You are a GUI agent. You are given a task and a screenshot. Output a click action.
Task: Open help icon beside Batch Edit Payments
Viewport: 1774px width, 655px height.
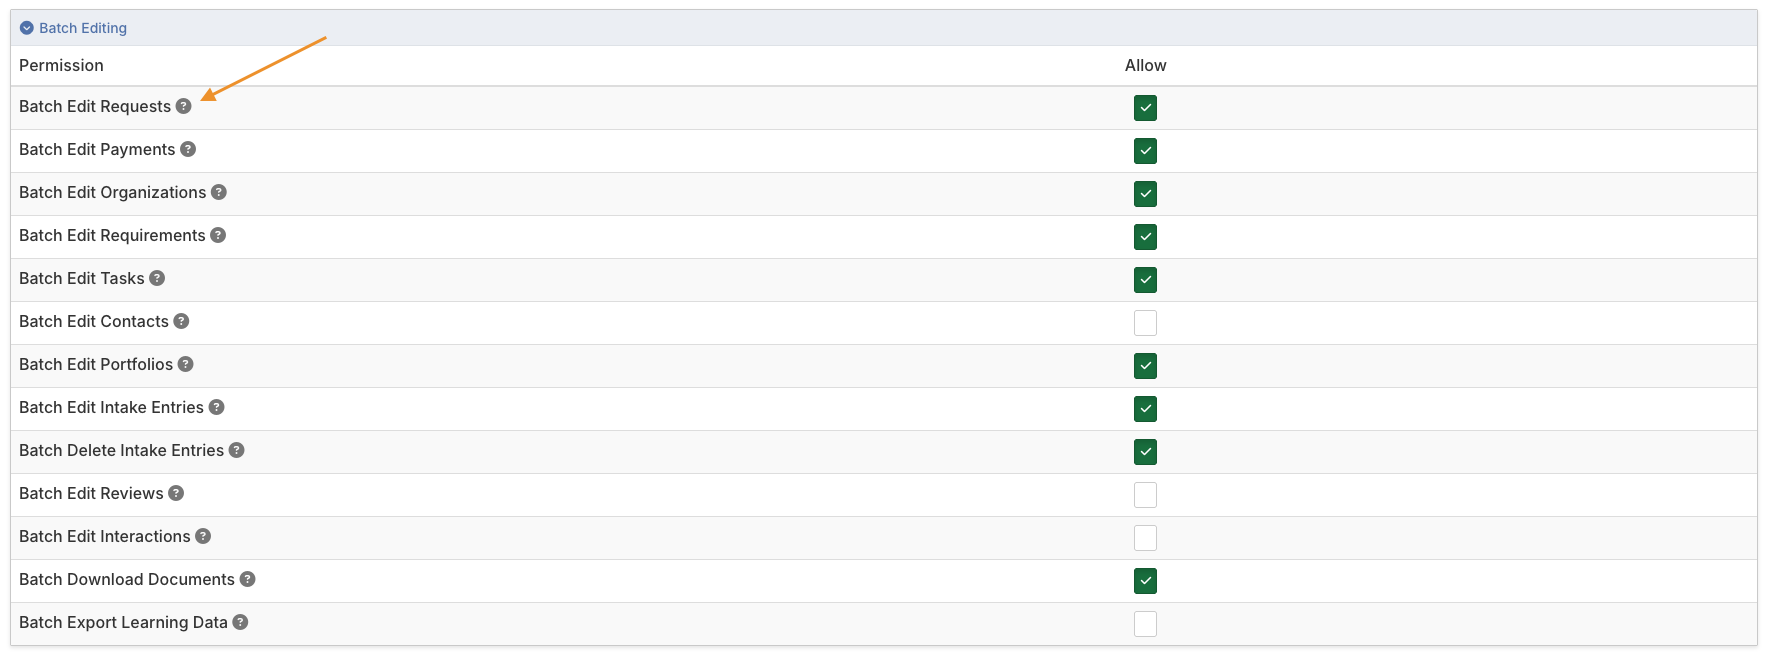[188, 149]
